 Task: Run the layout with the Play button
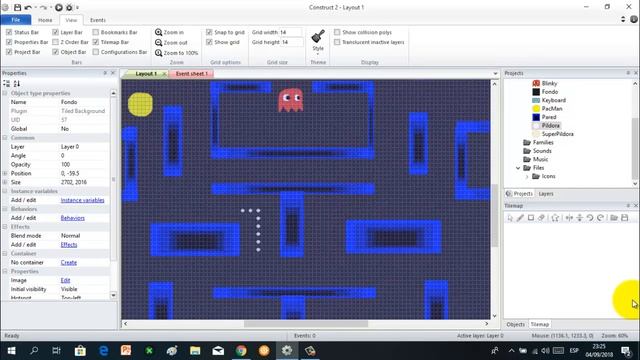click(59, 7)
